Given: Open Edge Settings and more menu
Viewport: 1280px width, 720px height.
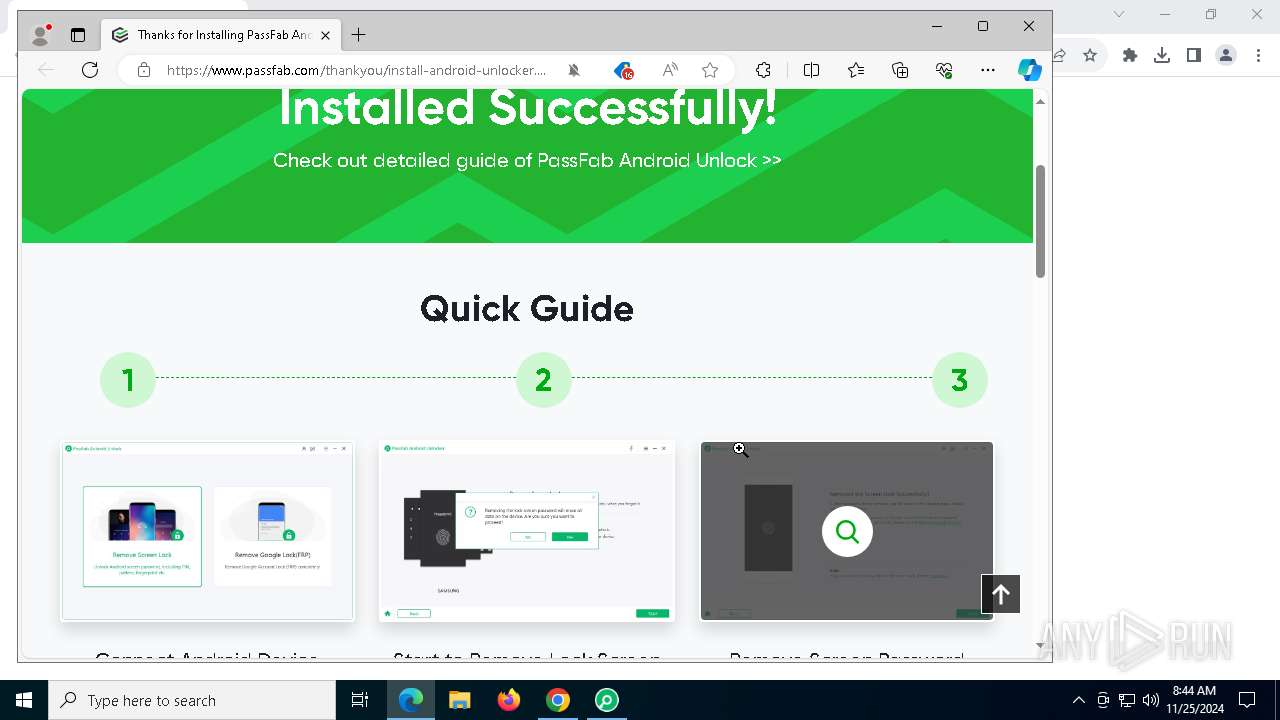Looking at the screenshot, I should (988, 70).
